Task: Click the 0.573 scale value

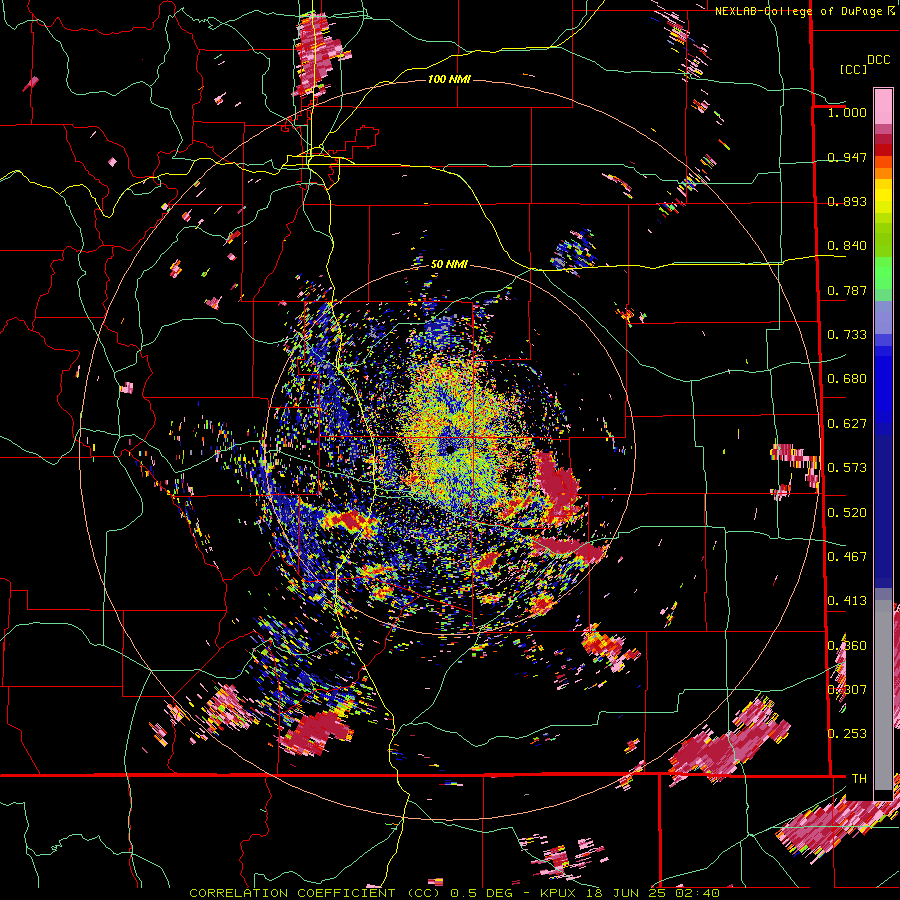Action: point(847,468)
